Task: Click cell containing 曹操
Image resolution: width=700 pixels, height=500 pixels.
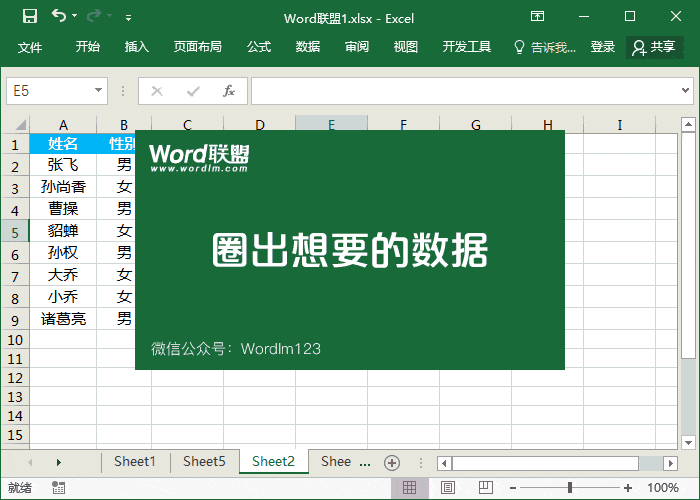Action: (63, 208)
